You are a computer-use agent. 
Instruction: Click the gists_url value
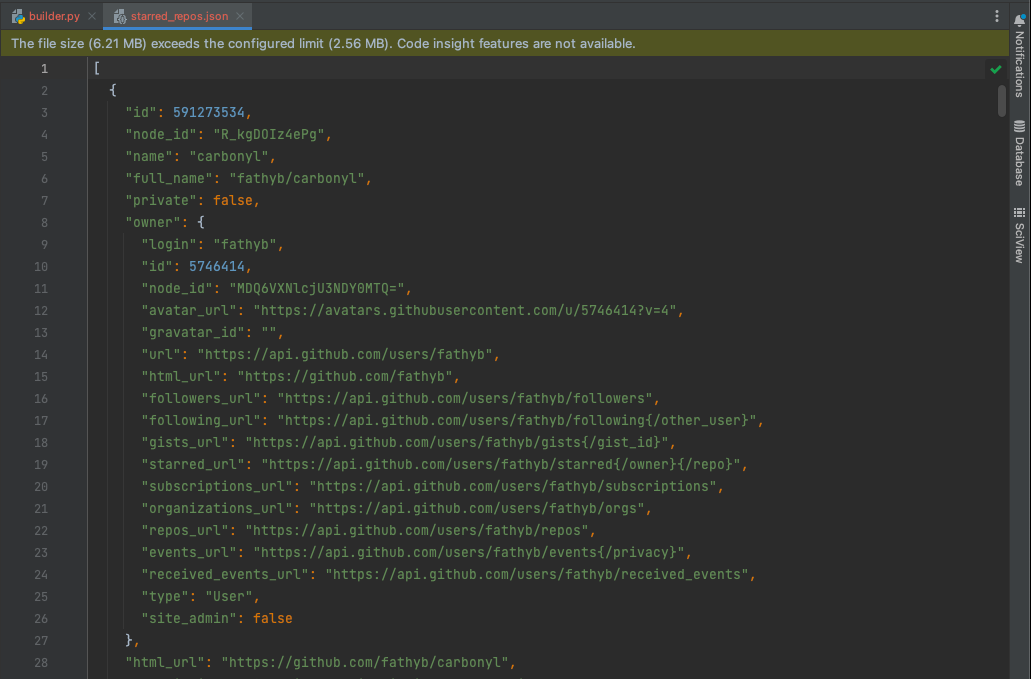click(x=457, y=443)
